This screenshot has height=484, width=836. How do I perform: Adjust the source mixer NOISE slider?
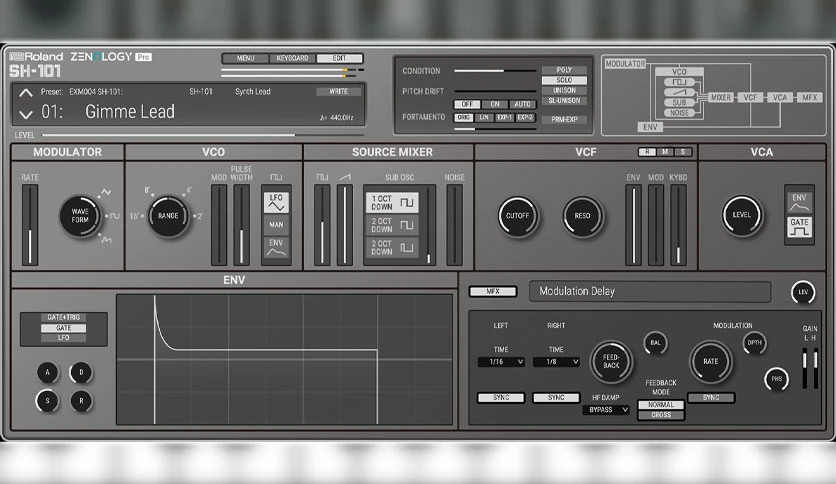click(x=454, y=225)
